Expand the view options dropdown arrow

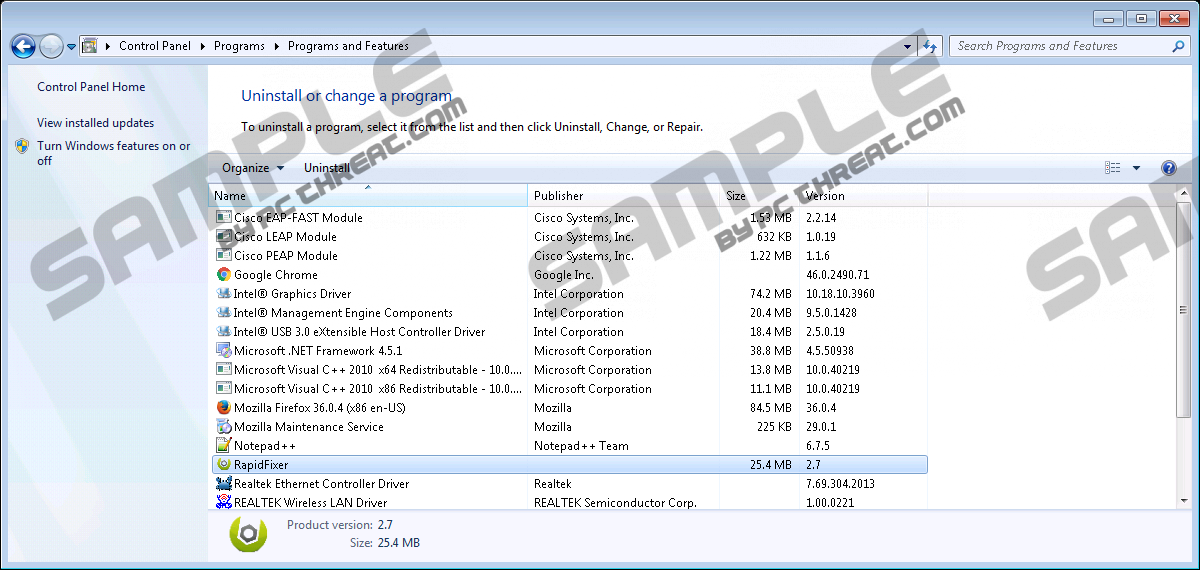coord(1136,168)
